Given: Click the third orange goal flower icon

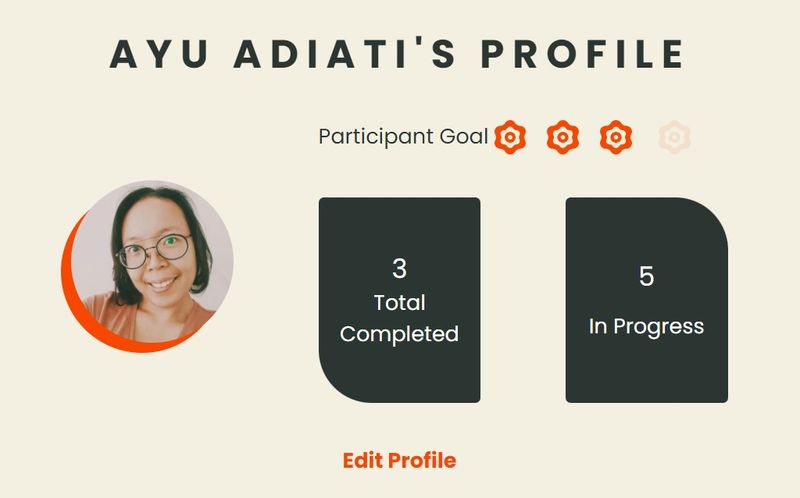Looking at the screenshot, I should click(x=616, y=136).
